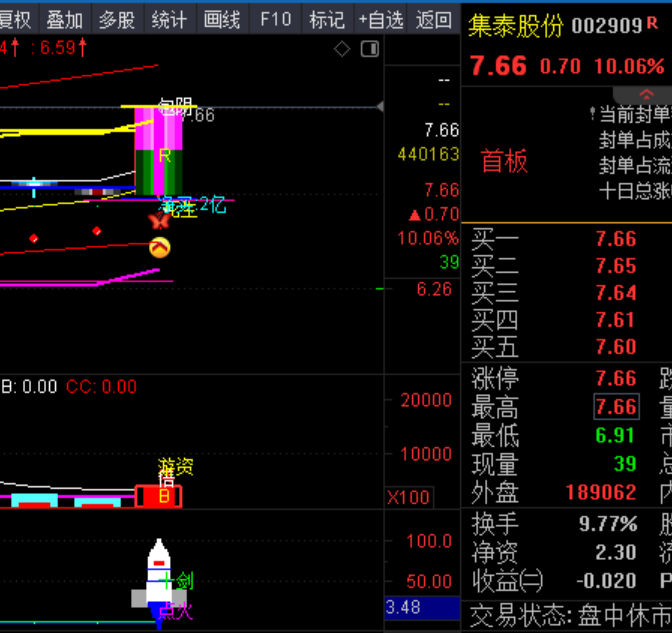672x633 pixels.
Task: Click the red diamond marker on the left
Action: (x=33, y=238)
